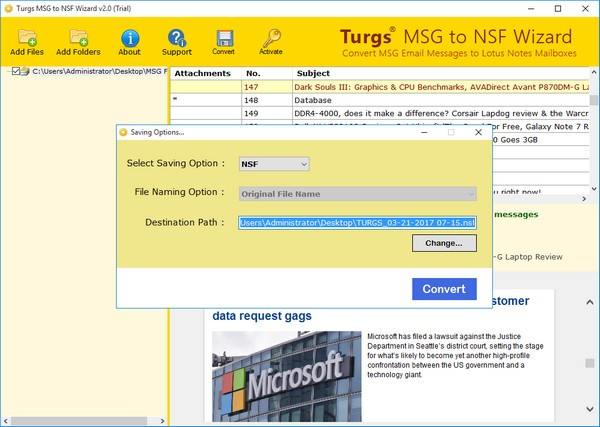Click the Destination Path text field
Viewport: 600px width, 427px height.
tap(357, 223)
